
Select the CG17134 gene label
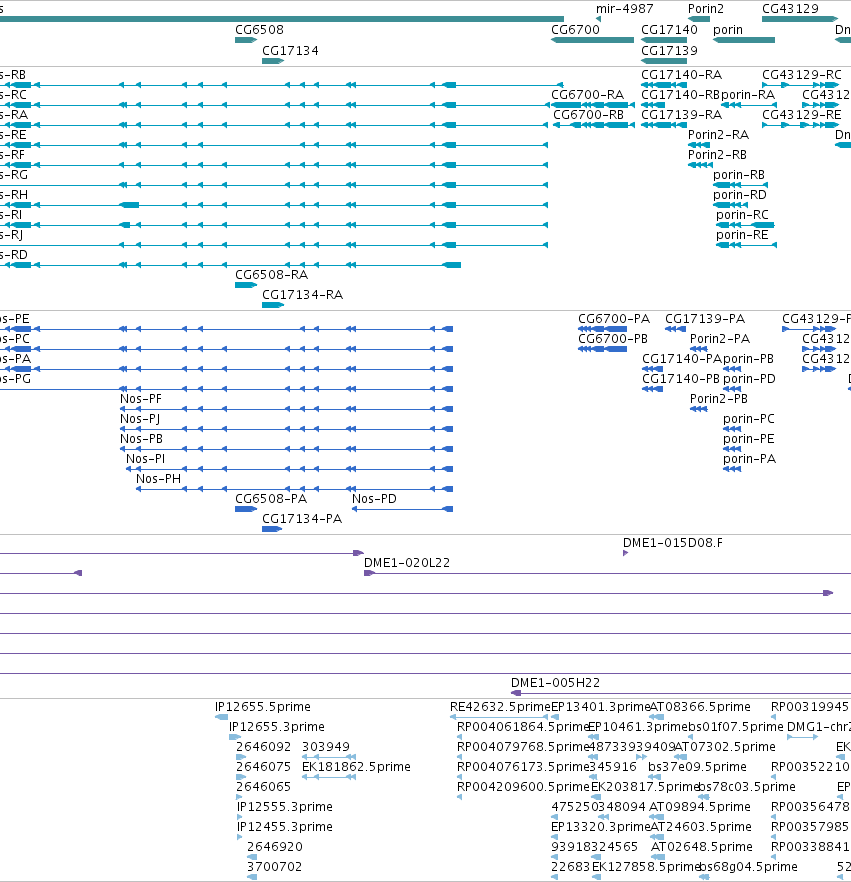tap(290, 51)
